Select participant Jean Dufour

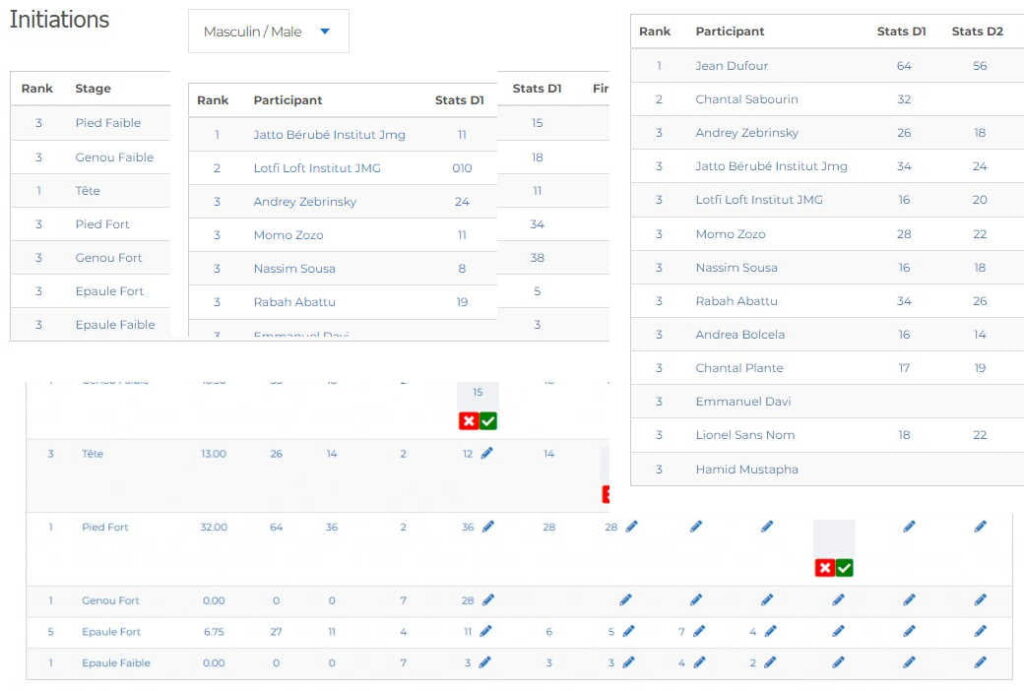(x=730, y=65)
